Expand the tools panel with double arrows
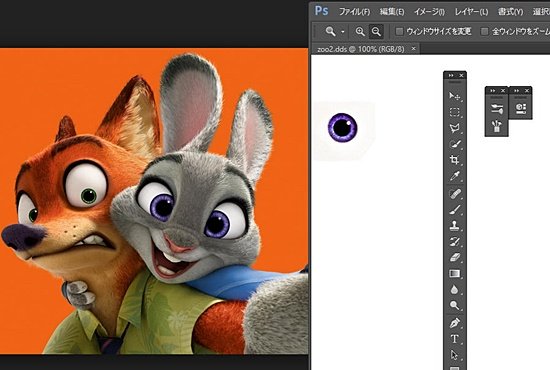Image resolution: width=550 pixels, height=370 pixels. [x=451, y=75]
